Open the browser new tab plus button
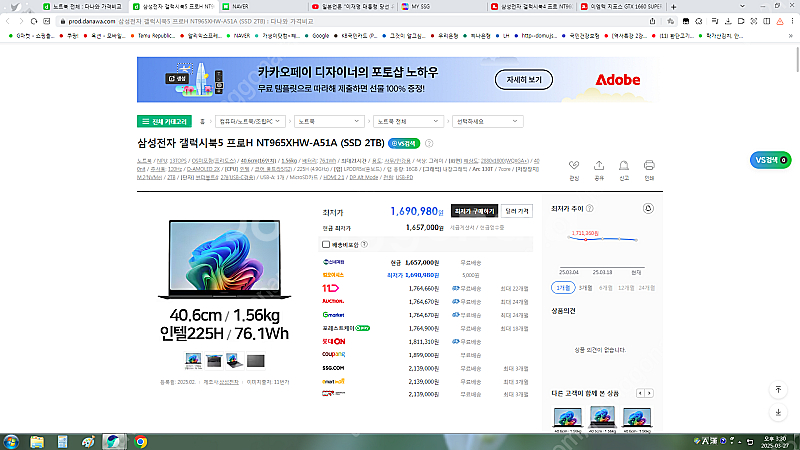The width and height of the screenshot is (800, 450). click(x=673, y=7)
